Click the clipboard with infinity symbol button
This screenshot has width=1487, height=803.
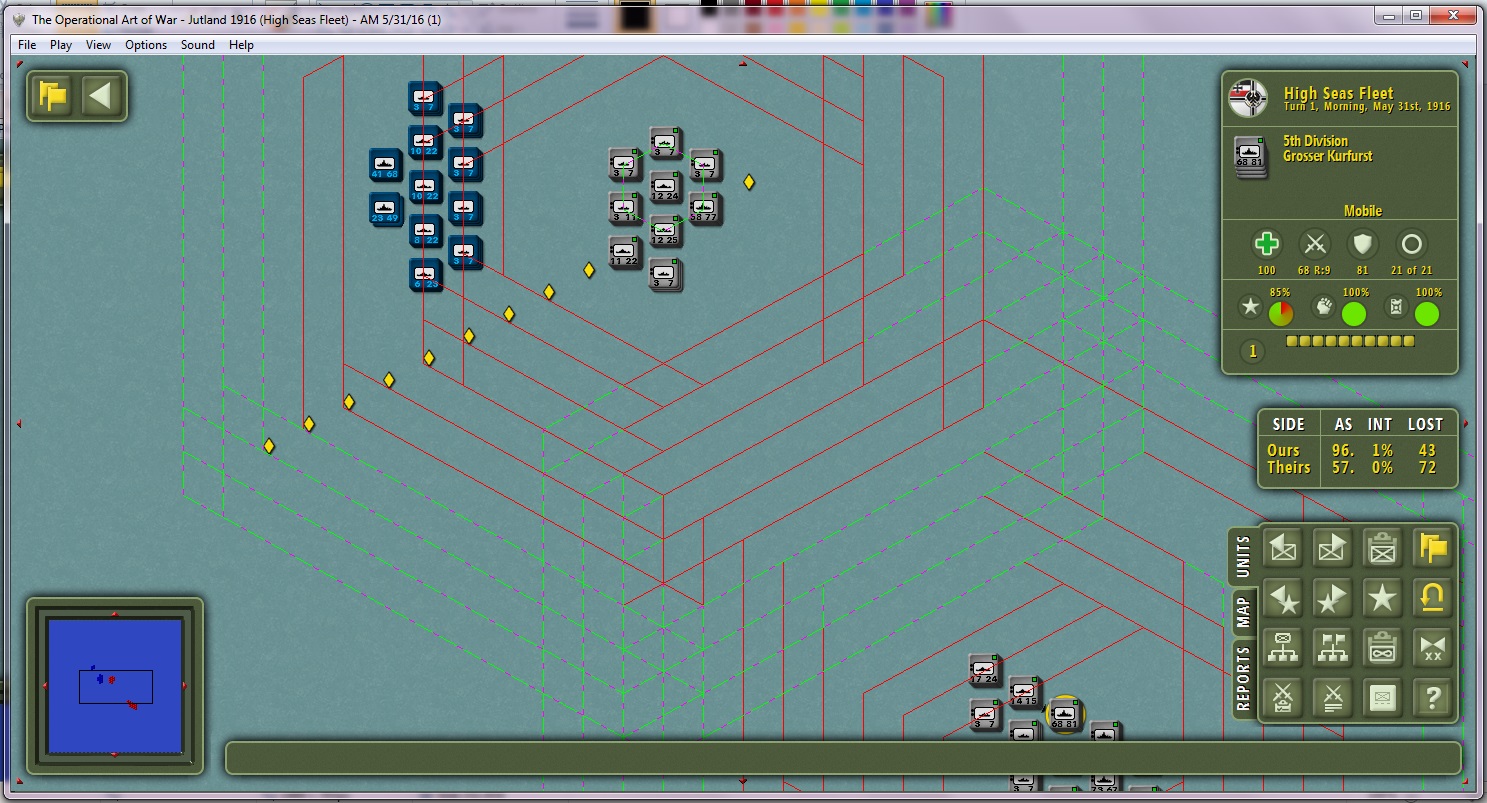click(x=1383, y=648)
